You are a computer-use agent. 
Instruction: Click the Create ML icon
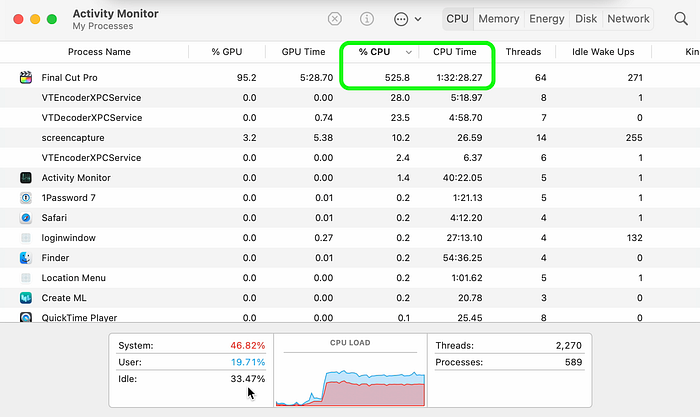(x=26, y=298)
